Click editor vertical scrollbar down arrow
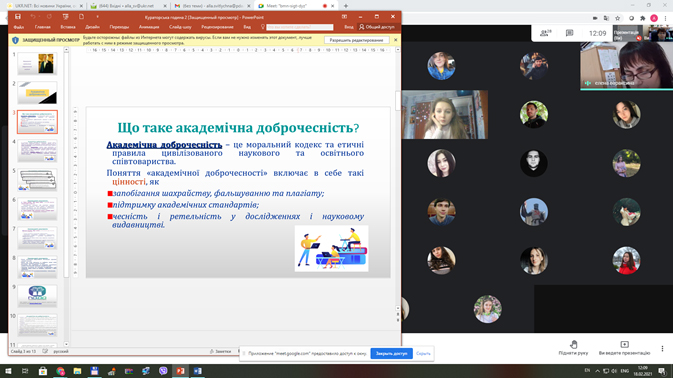The height and width of the screenshot is (378, 673). coord(397,308)
